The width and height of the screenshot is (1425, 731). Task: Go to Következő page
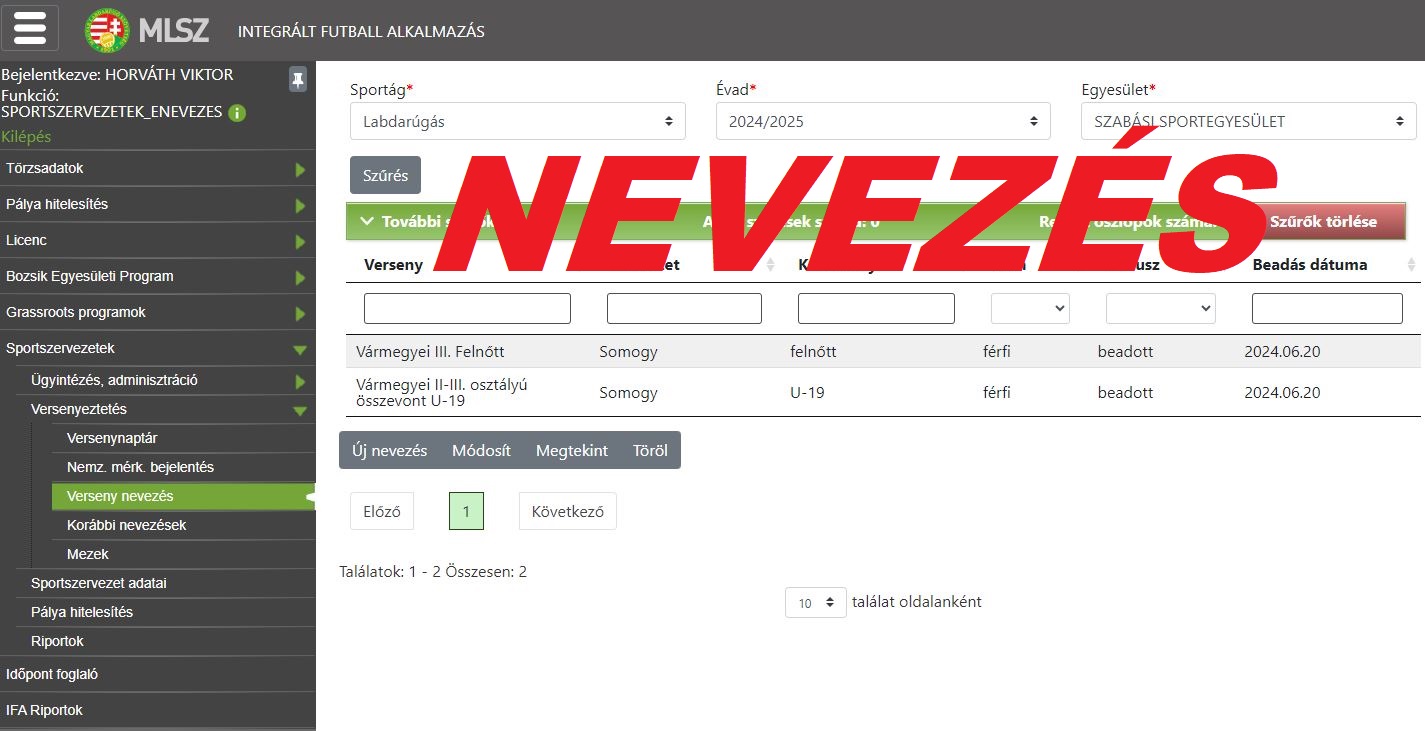(567, 511)
